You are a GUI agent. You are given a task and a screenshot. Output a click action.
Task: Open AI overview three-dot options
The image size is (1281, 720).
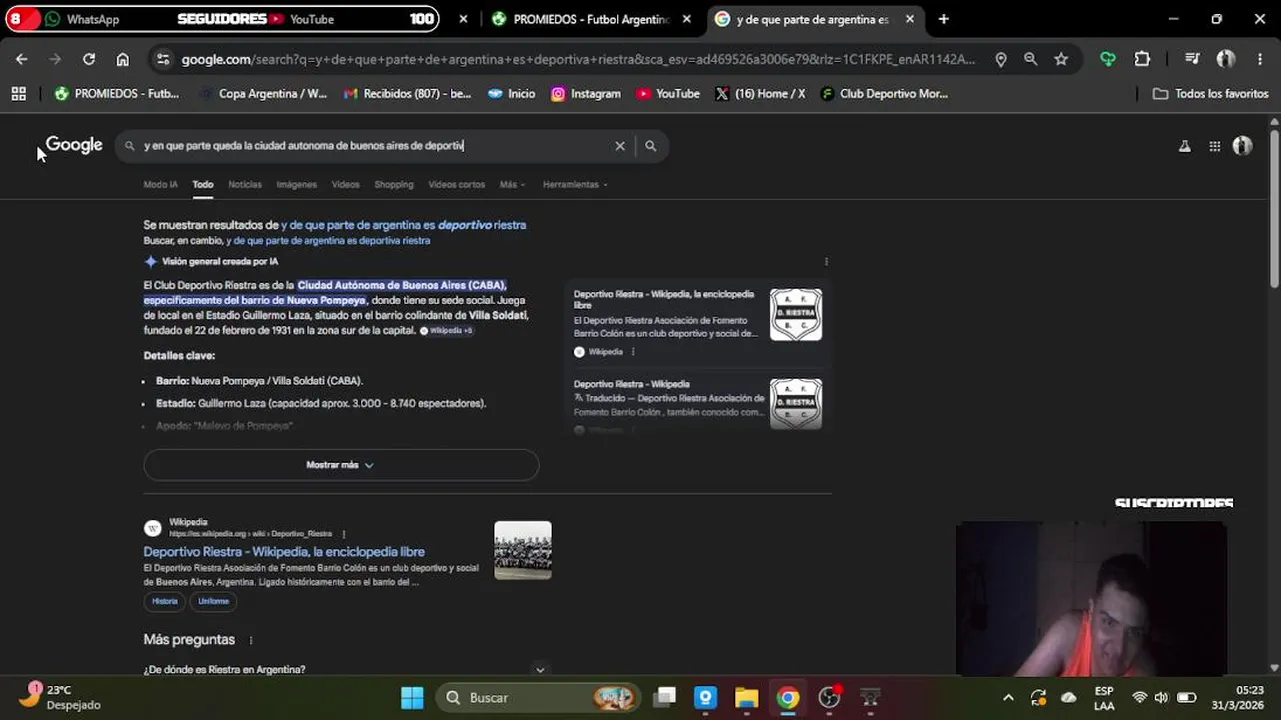pos(826,262)
